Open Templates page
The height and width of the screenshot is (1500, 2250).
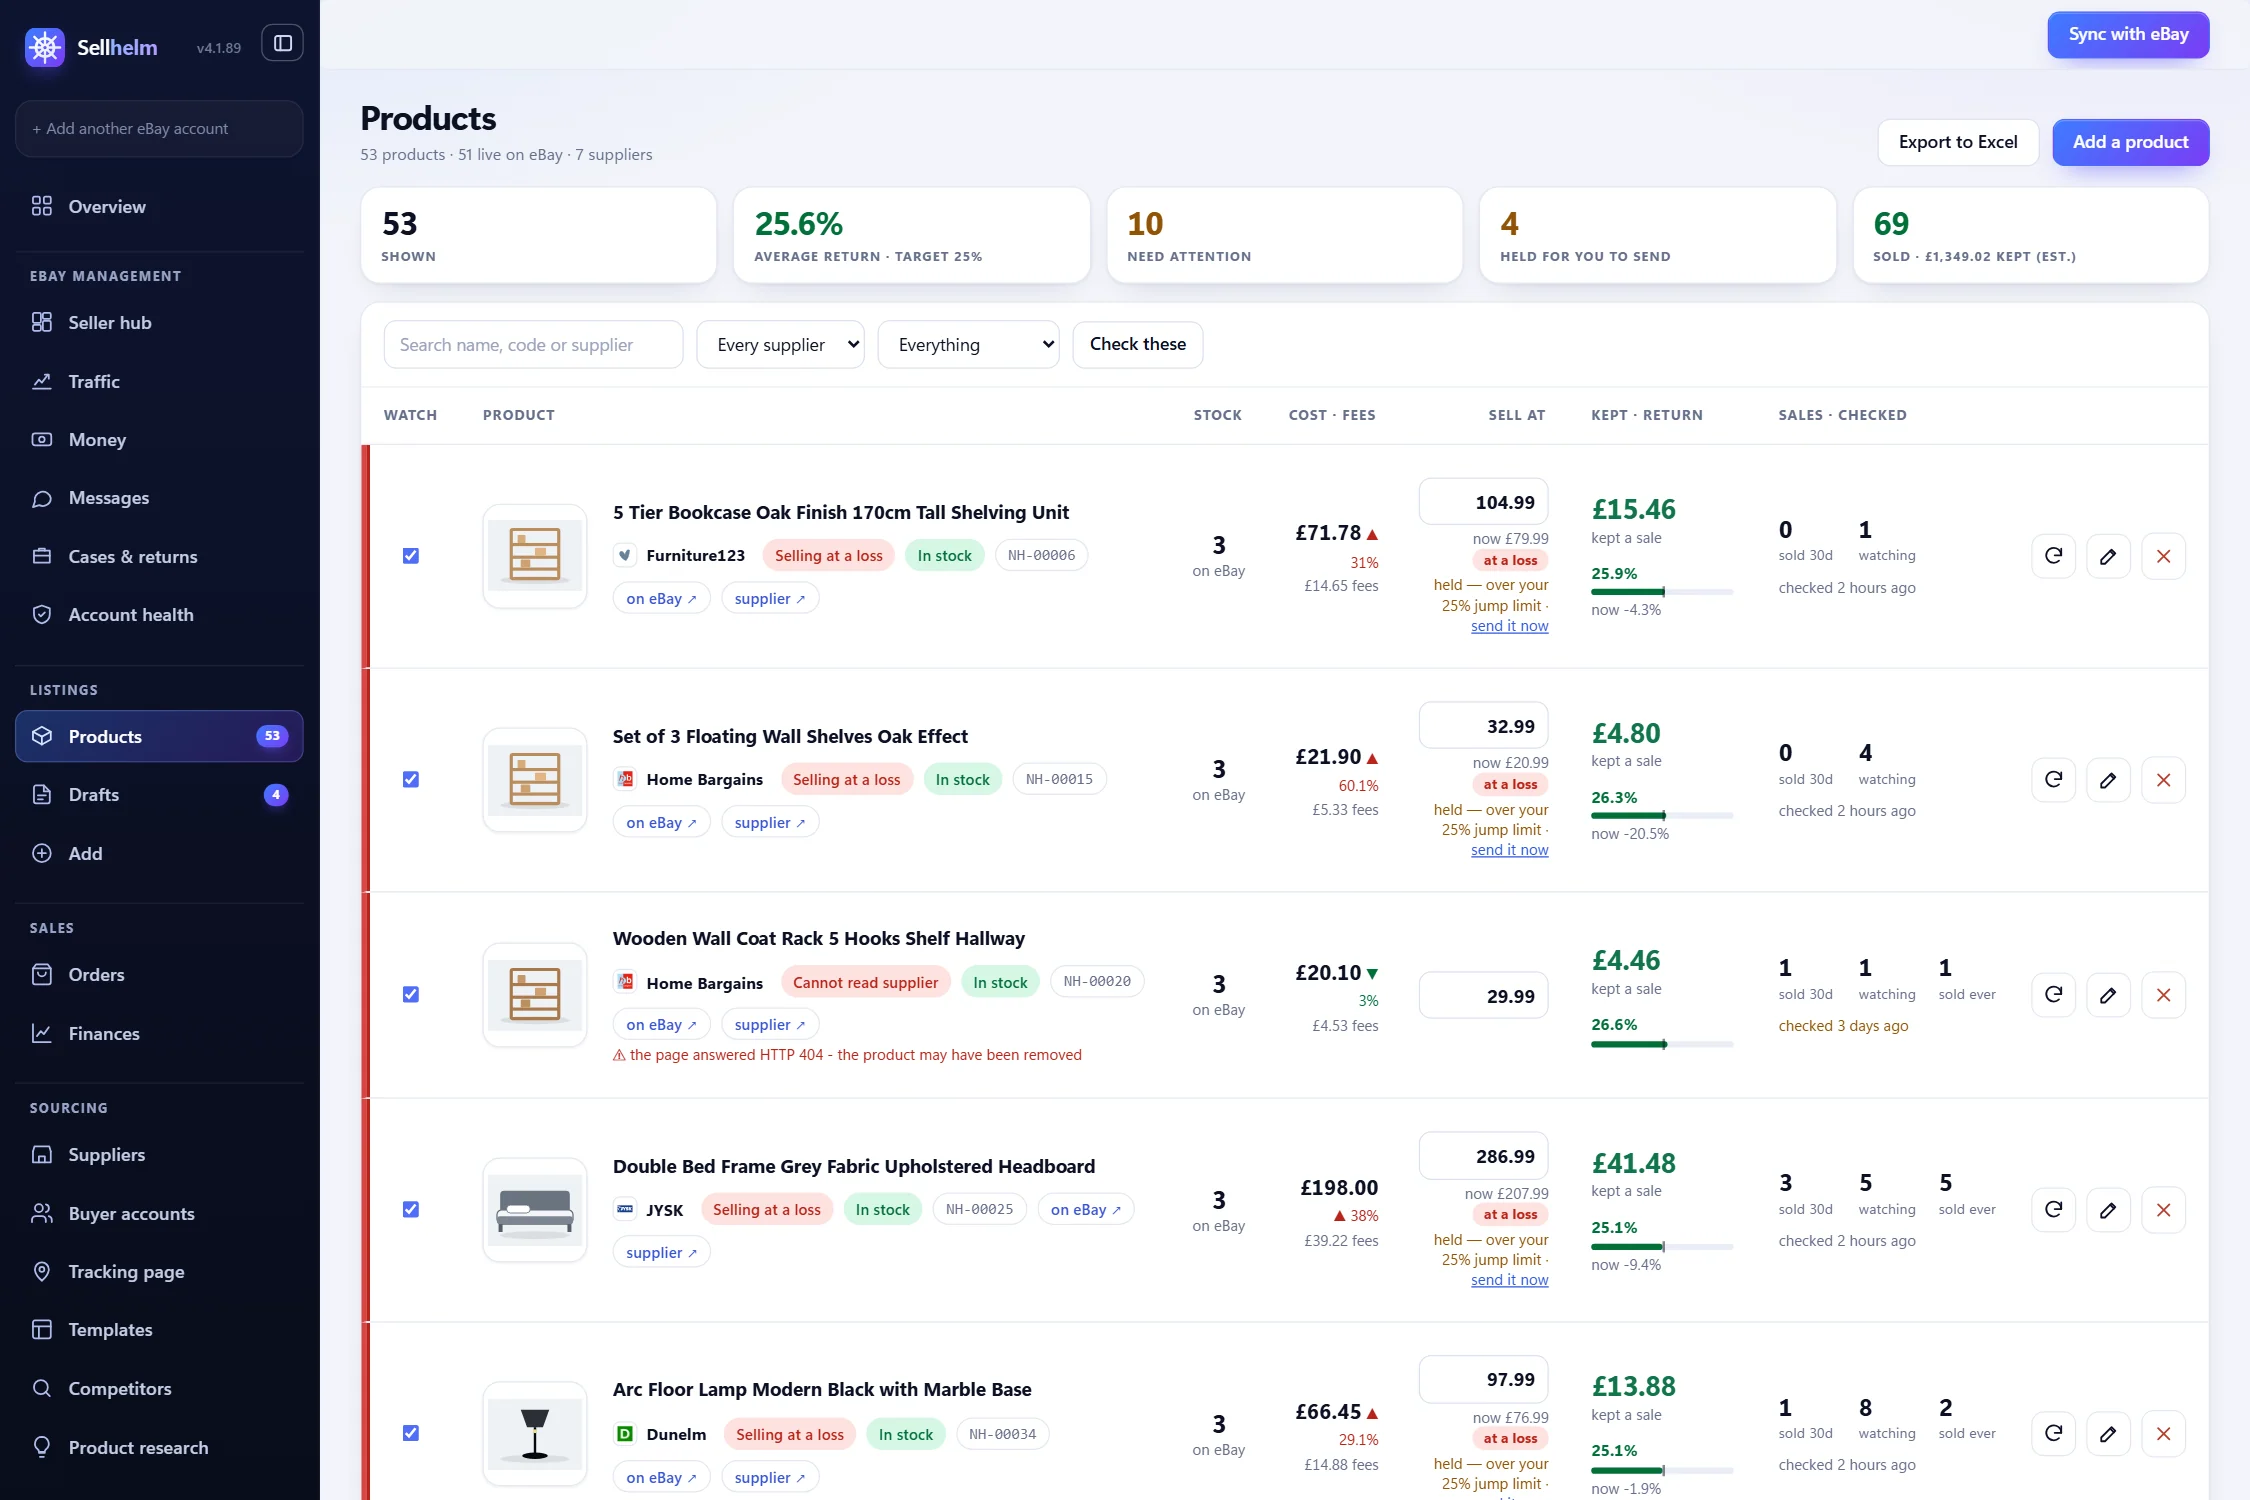(x=159, y=1330)
